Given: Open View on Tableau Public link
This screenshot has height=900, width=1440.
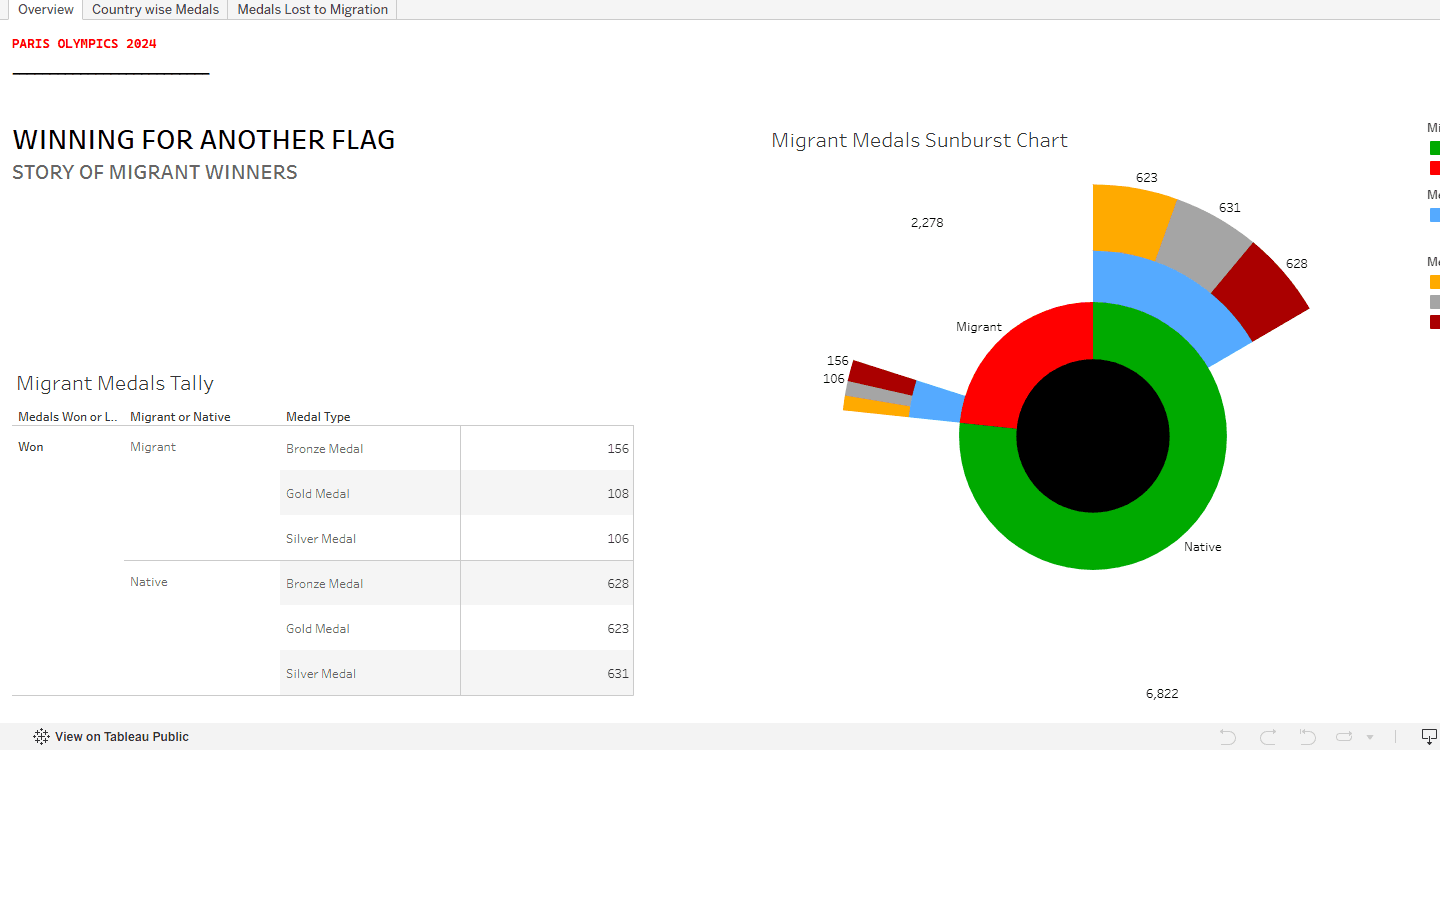Looking at the screenshot, I should [x=122, y=737].
